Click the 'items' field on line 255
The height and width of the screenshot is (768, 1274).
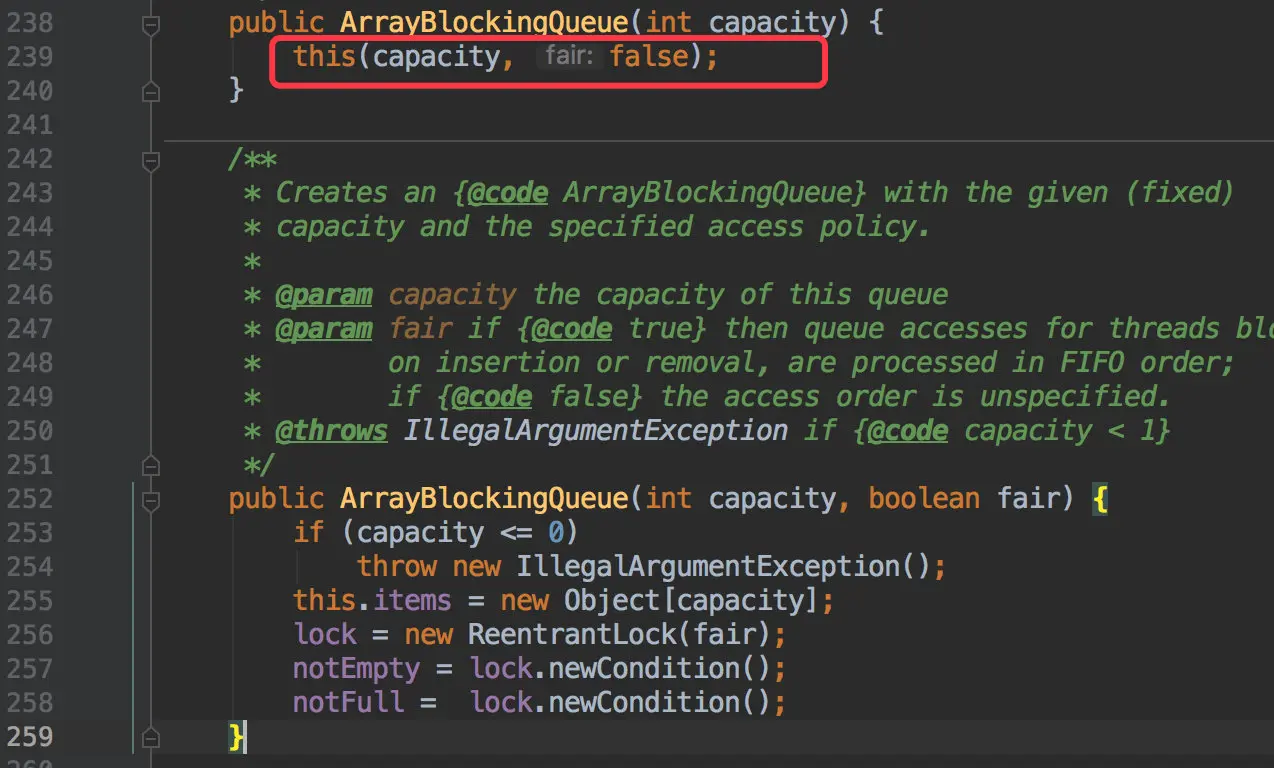click(411, 600)
